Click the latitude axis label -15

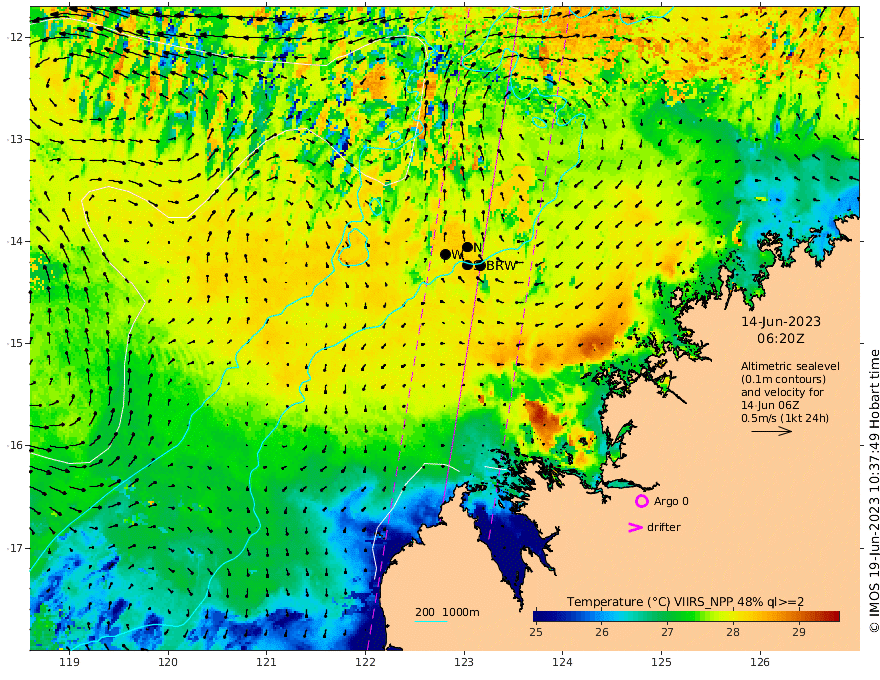13,343
